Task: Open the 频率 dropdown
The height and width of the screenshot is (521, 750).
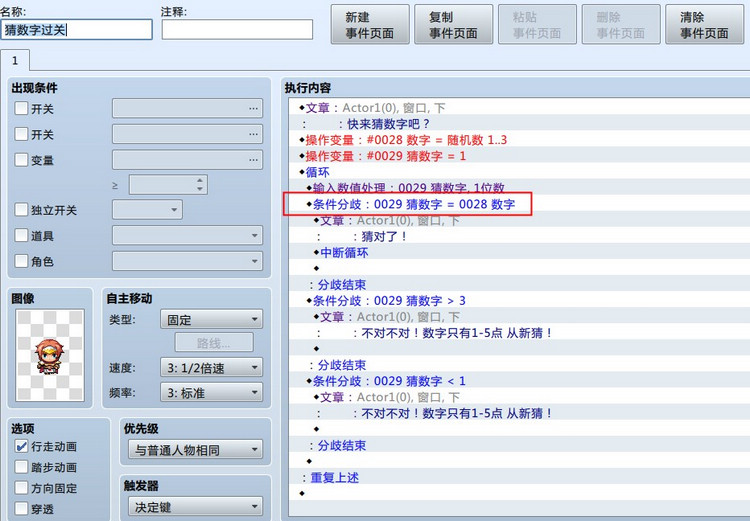Action: tap(211, 392)
